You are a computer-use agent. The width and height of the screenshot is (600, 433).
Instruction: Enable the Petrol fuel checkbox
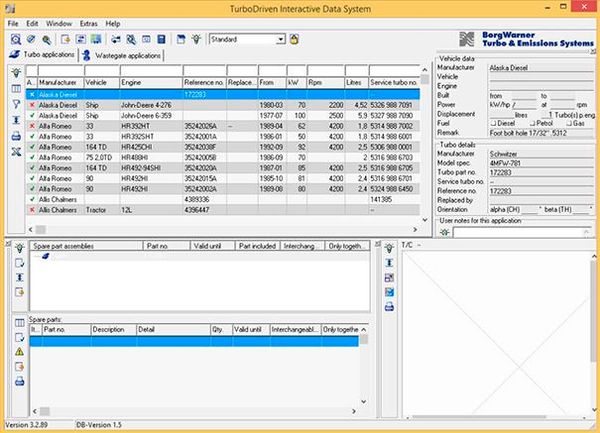coord(532,123)
